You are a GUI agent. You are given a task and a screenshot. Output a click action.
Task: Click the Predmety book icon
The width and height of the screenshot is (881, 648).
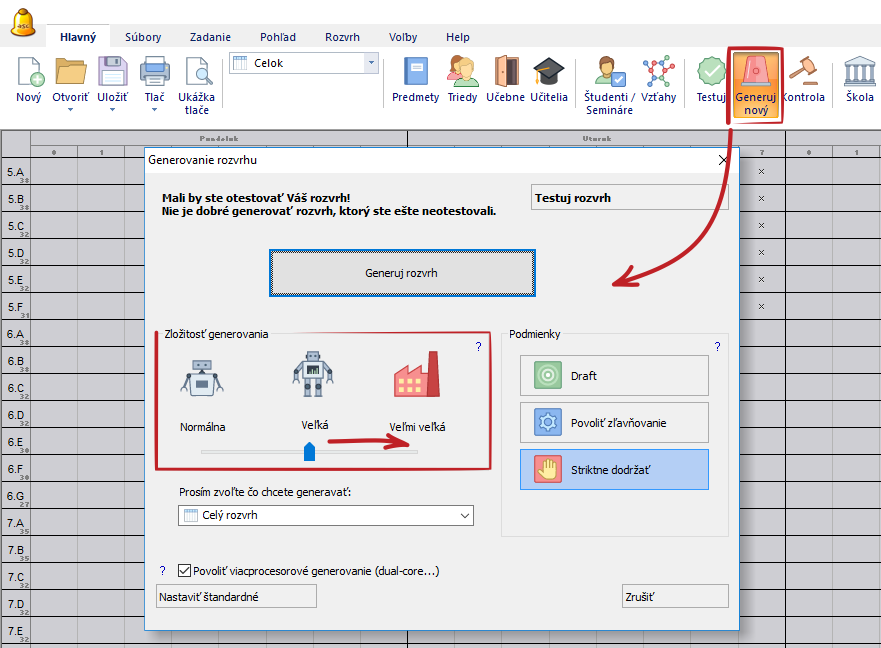[415, 72]
